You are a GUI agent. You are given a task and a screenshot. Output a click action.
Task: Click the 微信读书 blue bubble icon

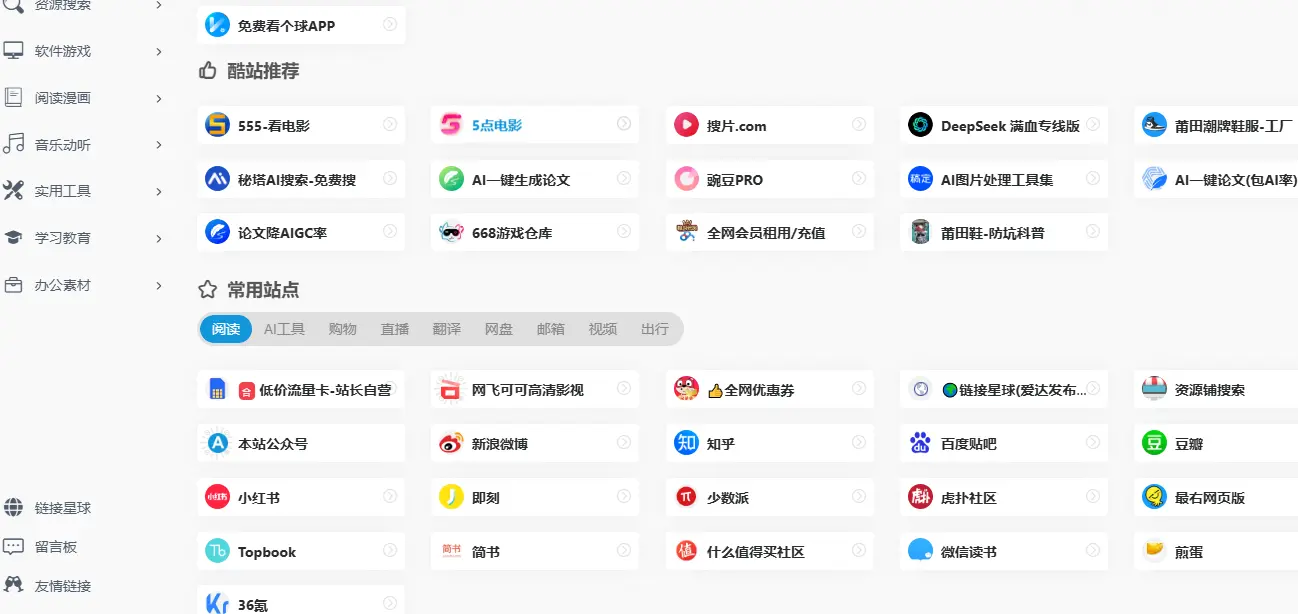[x=920, y=551]
